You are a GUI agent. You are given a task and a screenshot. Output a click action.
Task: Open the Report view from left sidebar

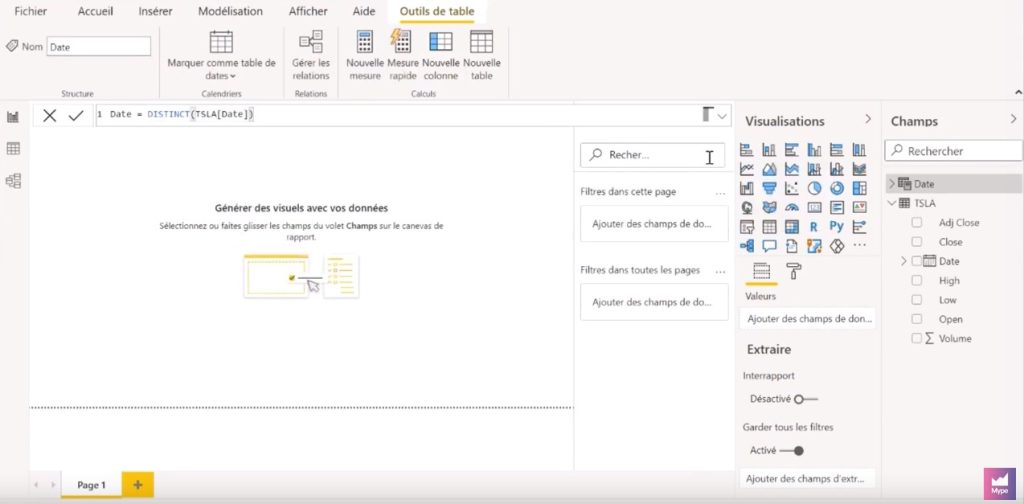pyautogui.click(x=13, y=117)
